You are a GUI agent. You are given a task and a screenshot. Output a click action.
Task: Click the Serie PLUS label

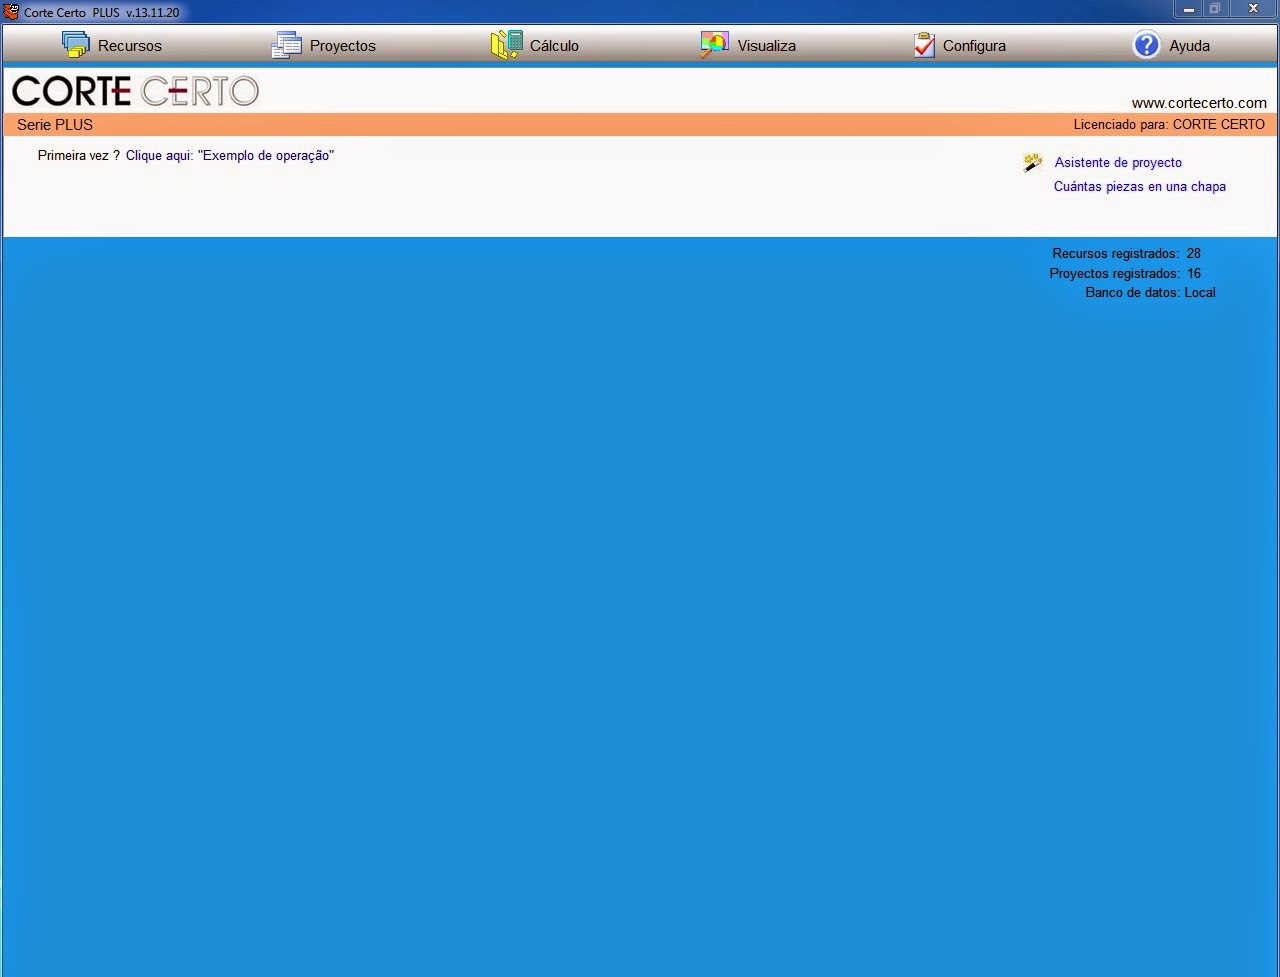click(55, 125)
